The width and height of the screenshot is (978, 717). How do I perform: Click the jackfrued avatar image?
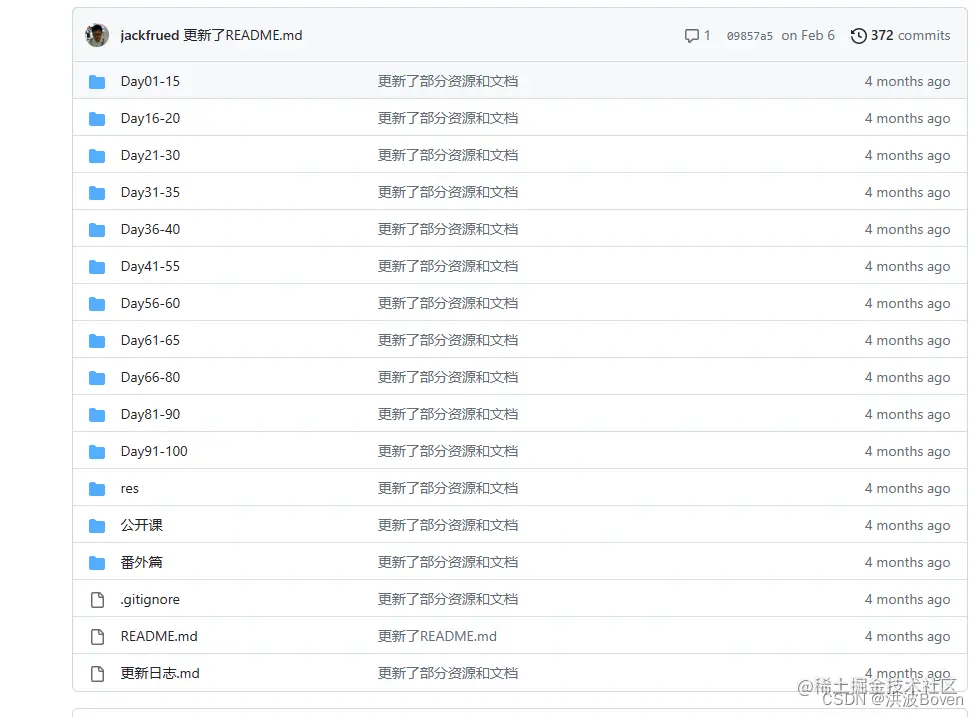[97, 36]
